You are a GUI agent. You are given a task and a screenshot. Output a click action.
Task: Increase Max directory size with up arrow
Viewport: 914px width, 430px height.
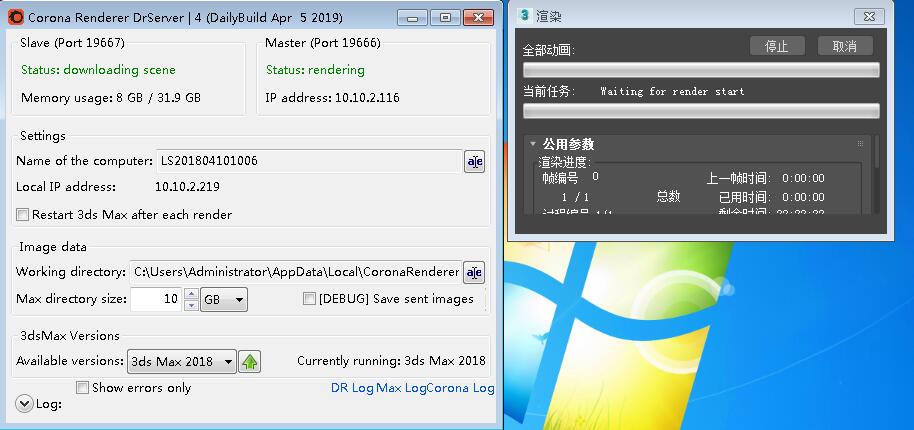pos(191,294)
